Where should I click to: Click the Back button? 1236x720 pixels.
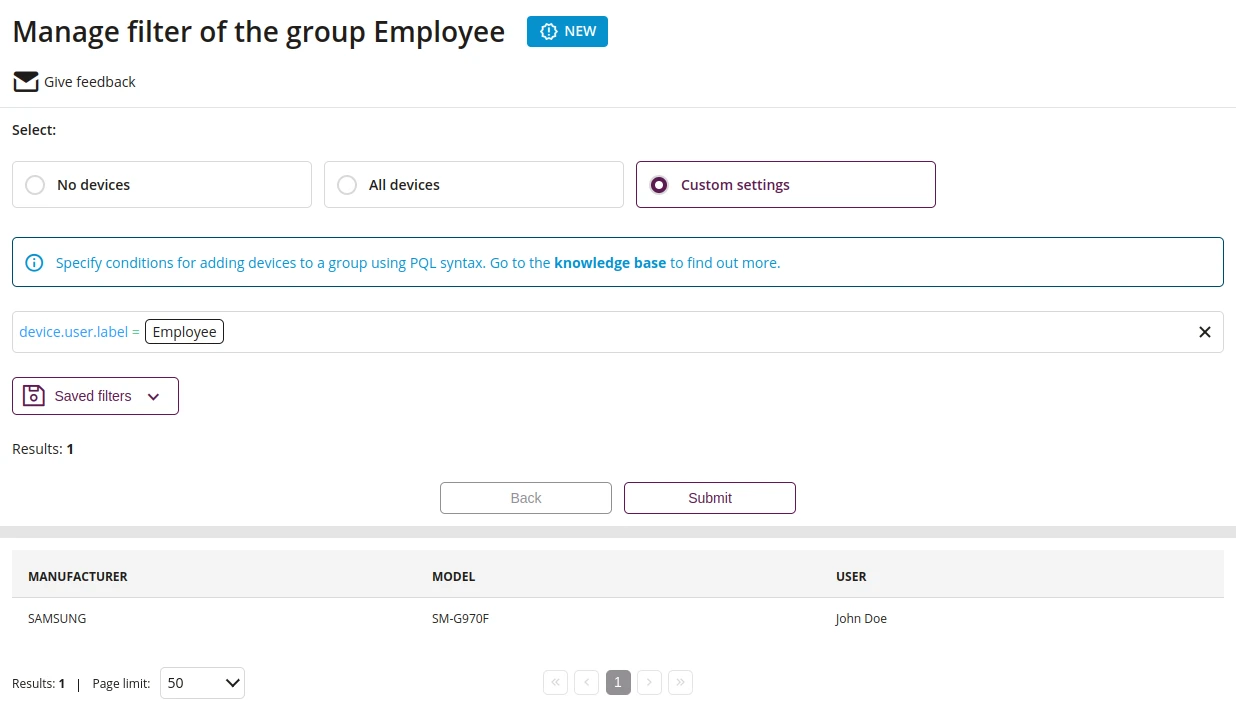pyautogui.click(x=526, y=498)
